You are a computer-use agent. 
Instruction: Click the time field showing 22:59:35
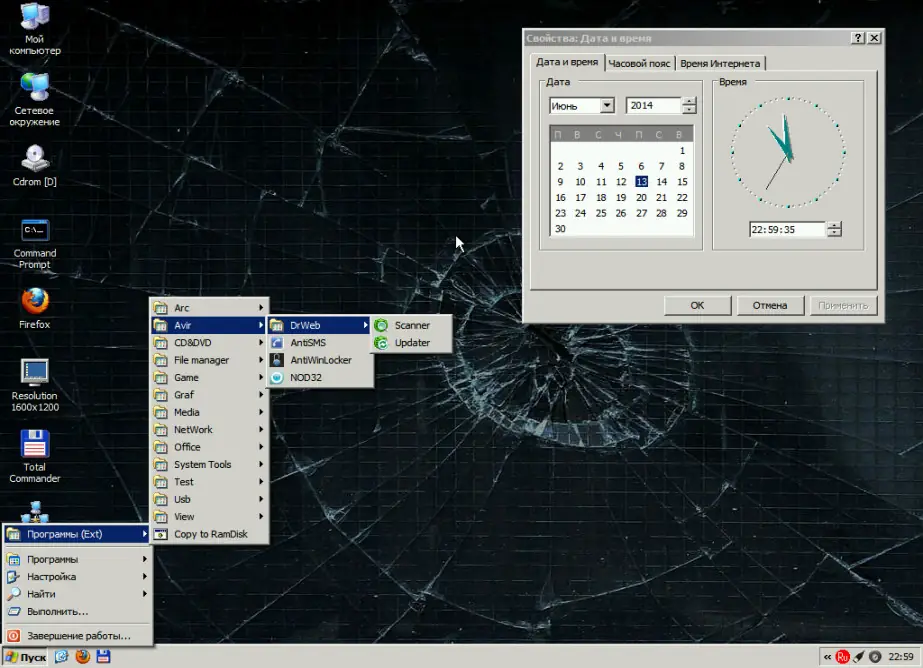click(787, 230)
